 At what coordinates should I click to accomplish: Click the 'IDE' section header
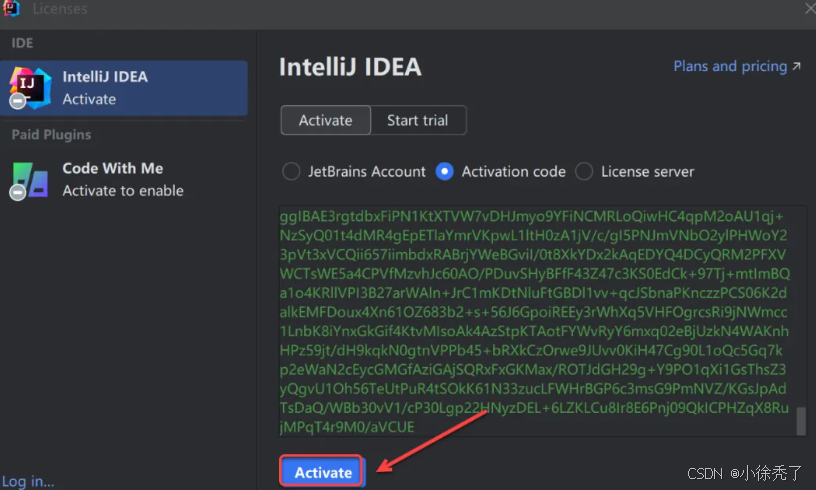pyautogui.click(x=22, y=43)
